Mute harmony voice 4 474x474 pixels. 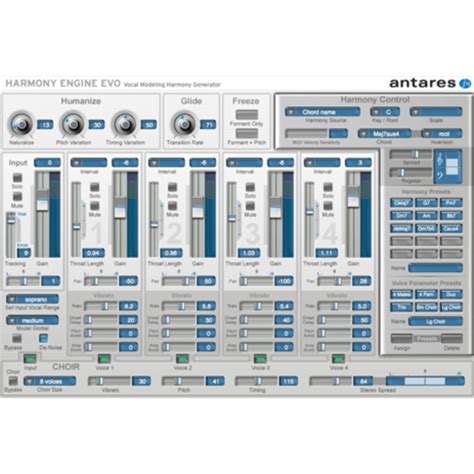coord(328,205)
